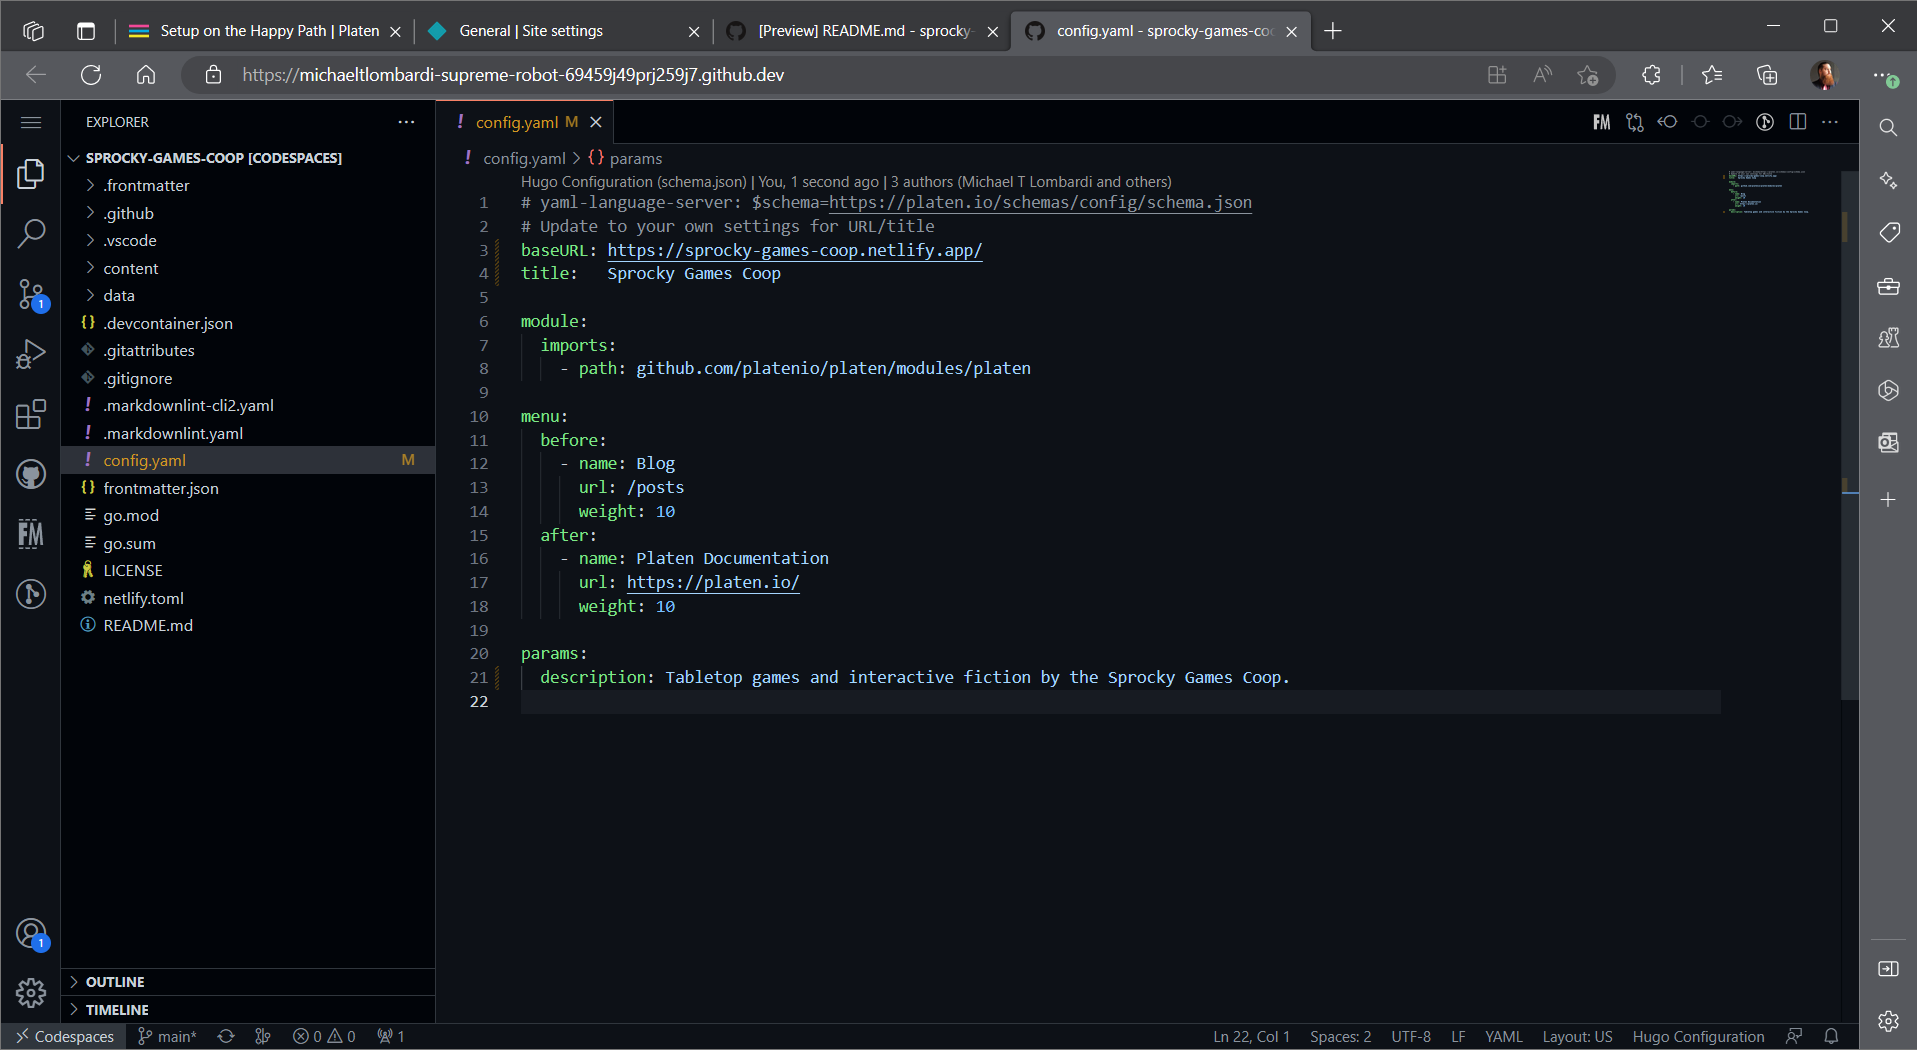Open Front Matter panel in activity bar
Image resolution: width=1917 pixels, height=1050 pixels.
(x=31, y=534)
